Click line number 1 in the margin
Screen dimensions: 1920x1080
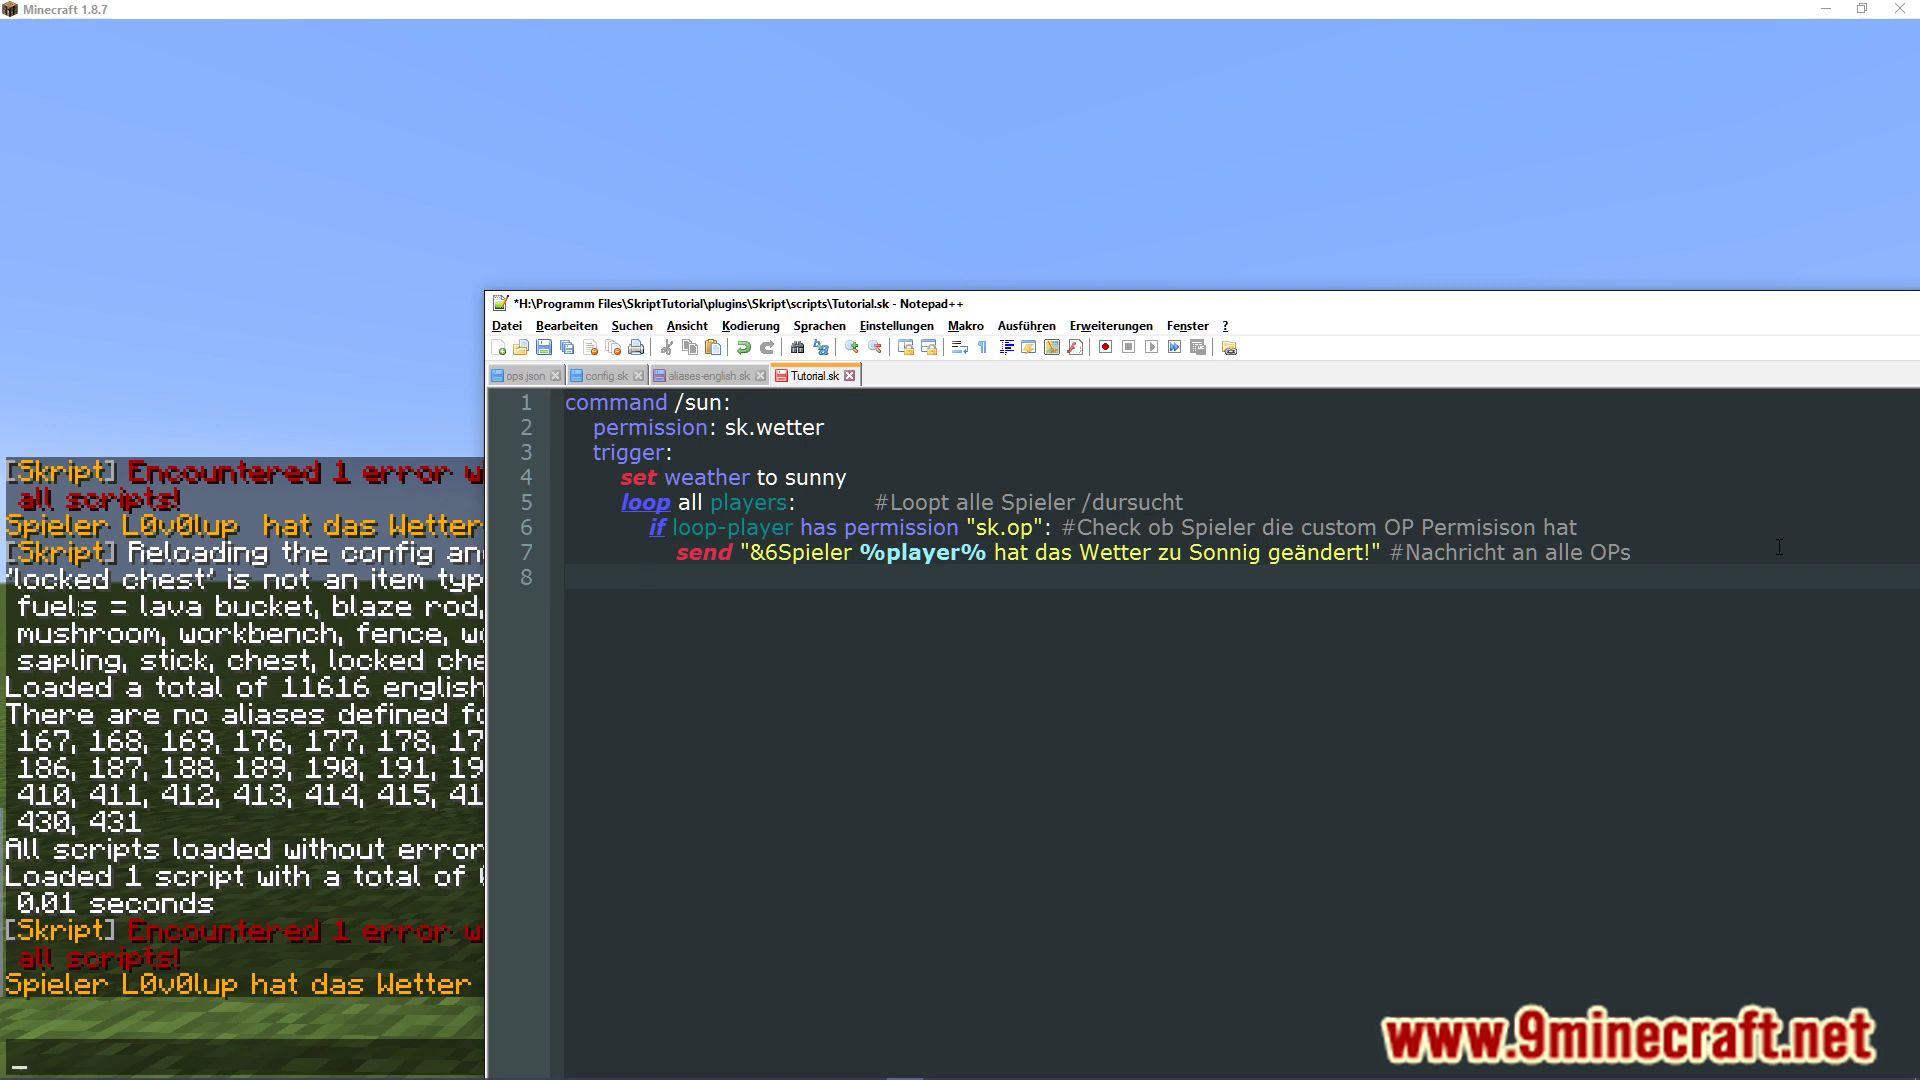click(x=526, y=403)
